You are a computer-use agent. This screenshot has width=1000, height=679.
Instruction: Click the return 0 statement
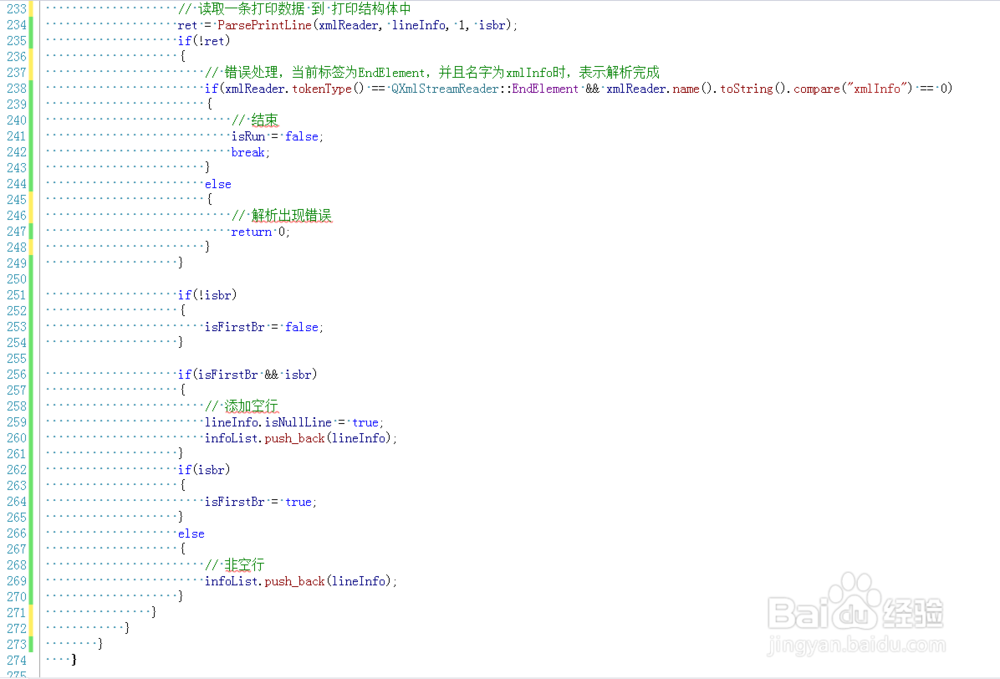(257, 231)
